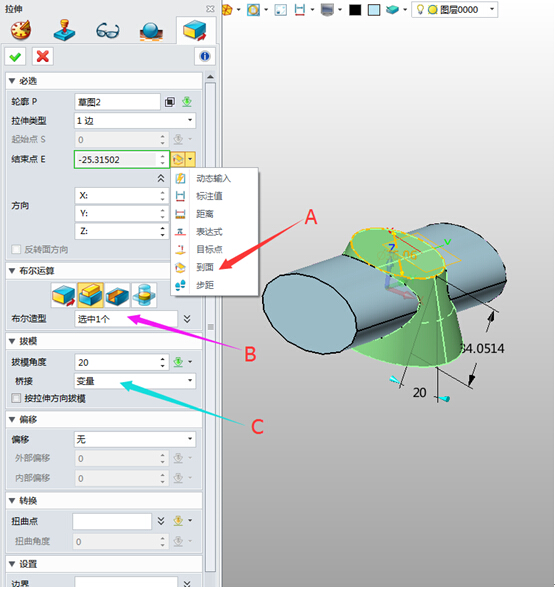Click the black color swatch in toolbar
Image resolution: width=555 pixels, height=589 pixels.
tap(355, 10)
